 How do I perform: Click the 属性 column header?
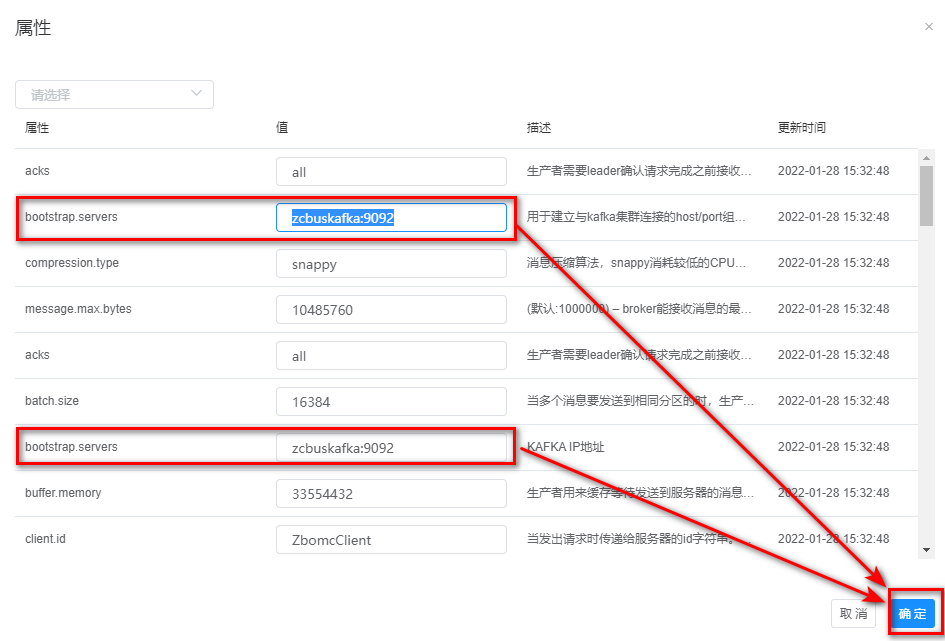click(x=37, y=128)
